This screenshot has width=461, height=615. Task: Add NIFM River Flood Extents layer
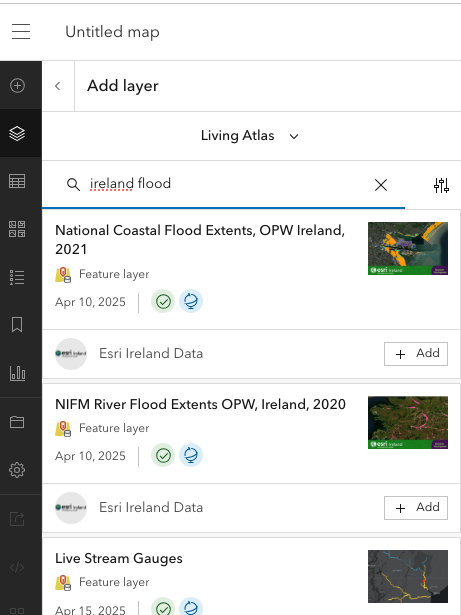[416, 508]
